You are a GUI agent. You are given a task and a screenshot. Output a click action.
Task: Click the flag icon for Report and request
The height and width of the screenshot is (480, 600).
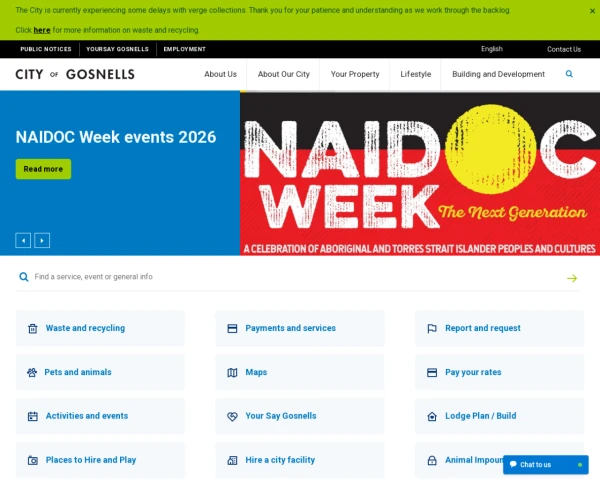coord(432,328)
